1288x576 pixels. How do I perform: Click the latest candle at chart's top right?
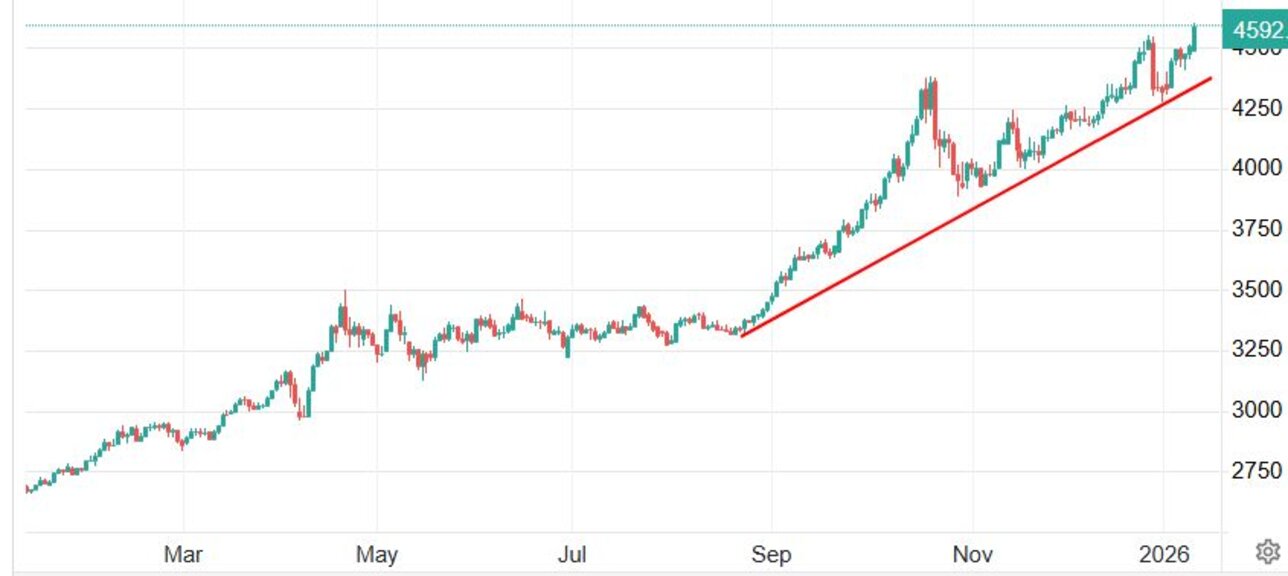point(1194,40)
